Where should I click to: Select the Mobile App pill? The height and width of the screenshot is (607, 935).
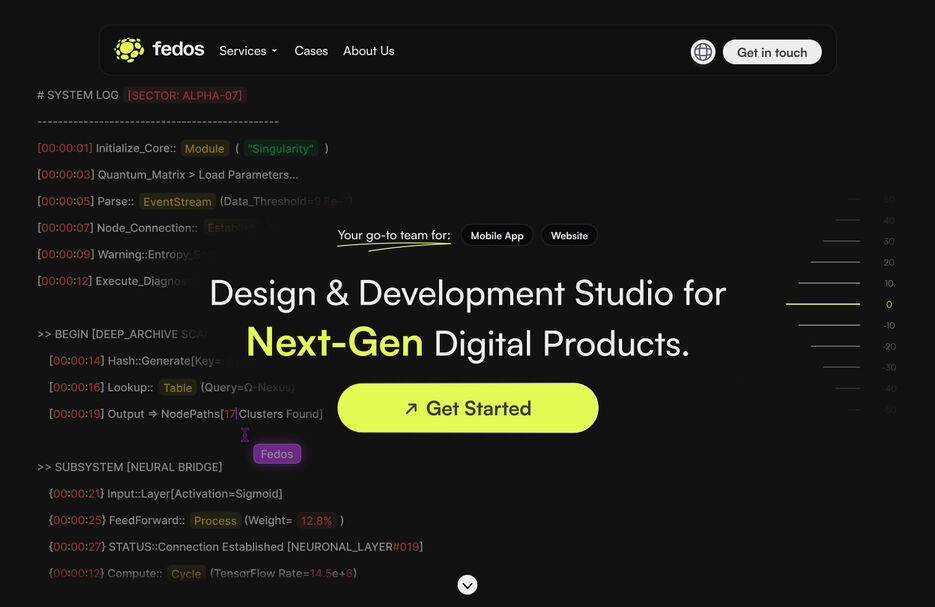(x=497, y=236)
